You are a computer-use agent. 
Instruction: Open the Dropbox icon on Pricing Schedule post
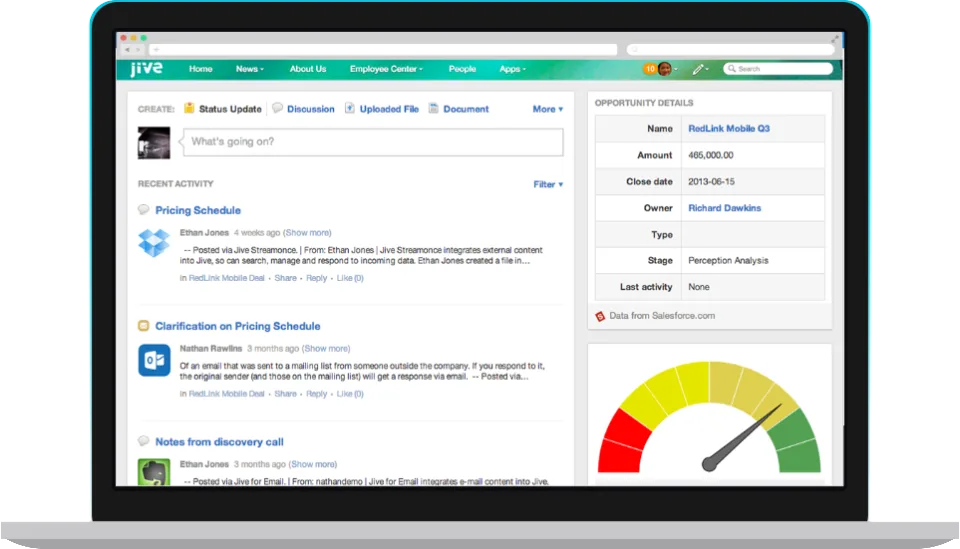point(154,242)
